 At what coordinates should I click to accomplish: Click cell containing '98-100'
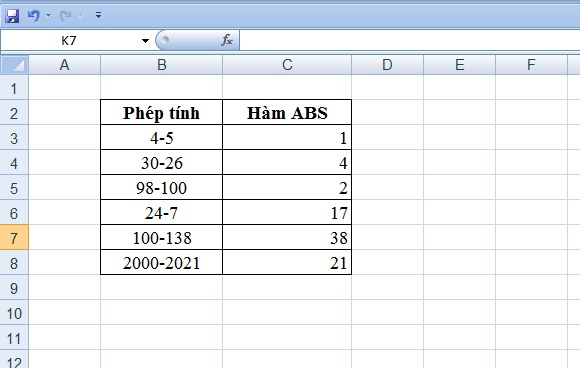tap(161, 188)
